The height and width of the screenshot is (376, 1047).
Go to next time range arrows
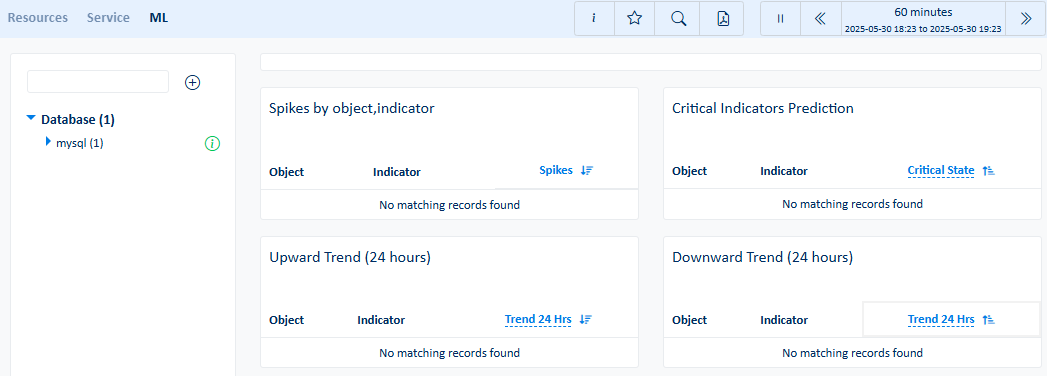point(1026,19)
